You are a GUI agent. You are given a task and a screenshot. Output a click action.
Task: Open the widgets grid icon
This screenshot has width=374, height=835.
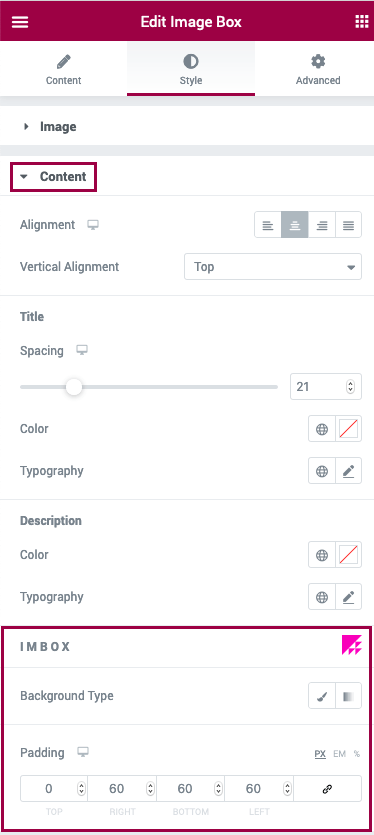click(362, 21)
